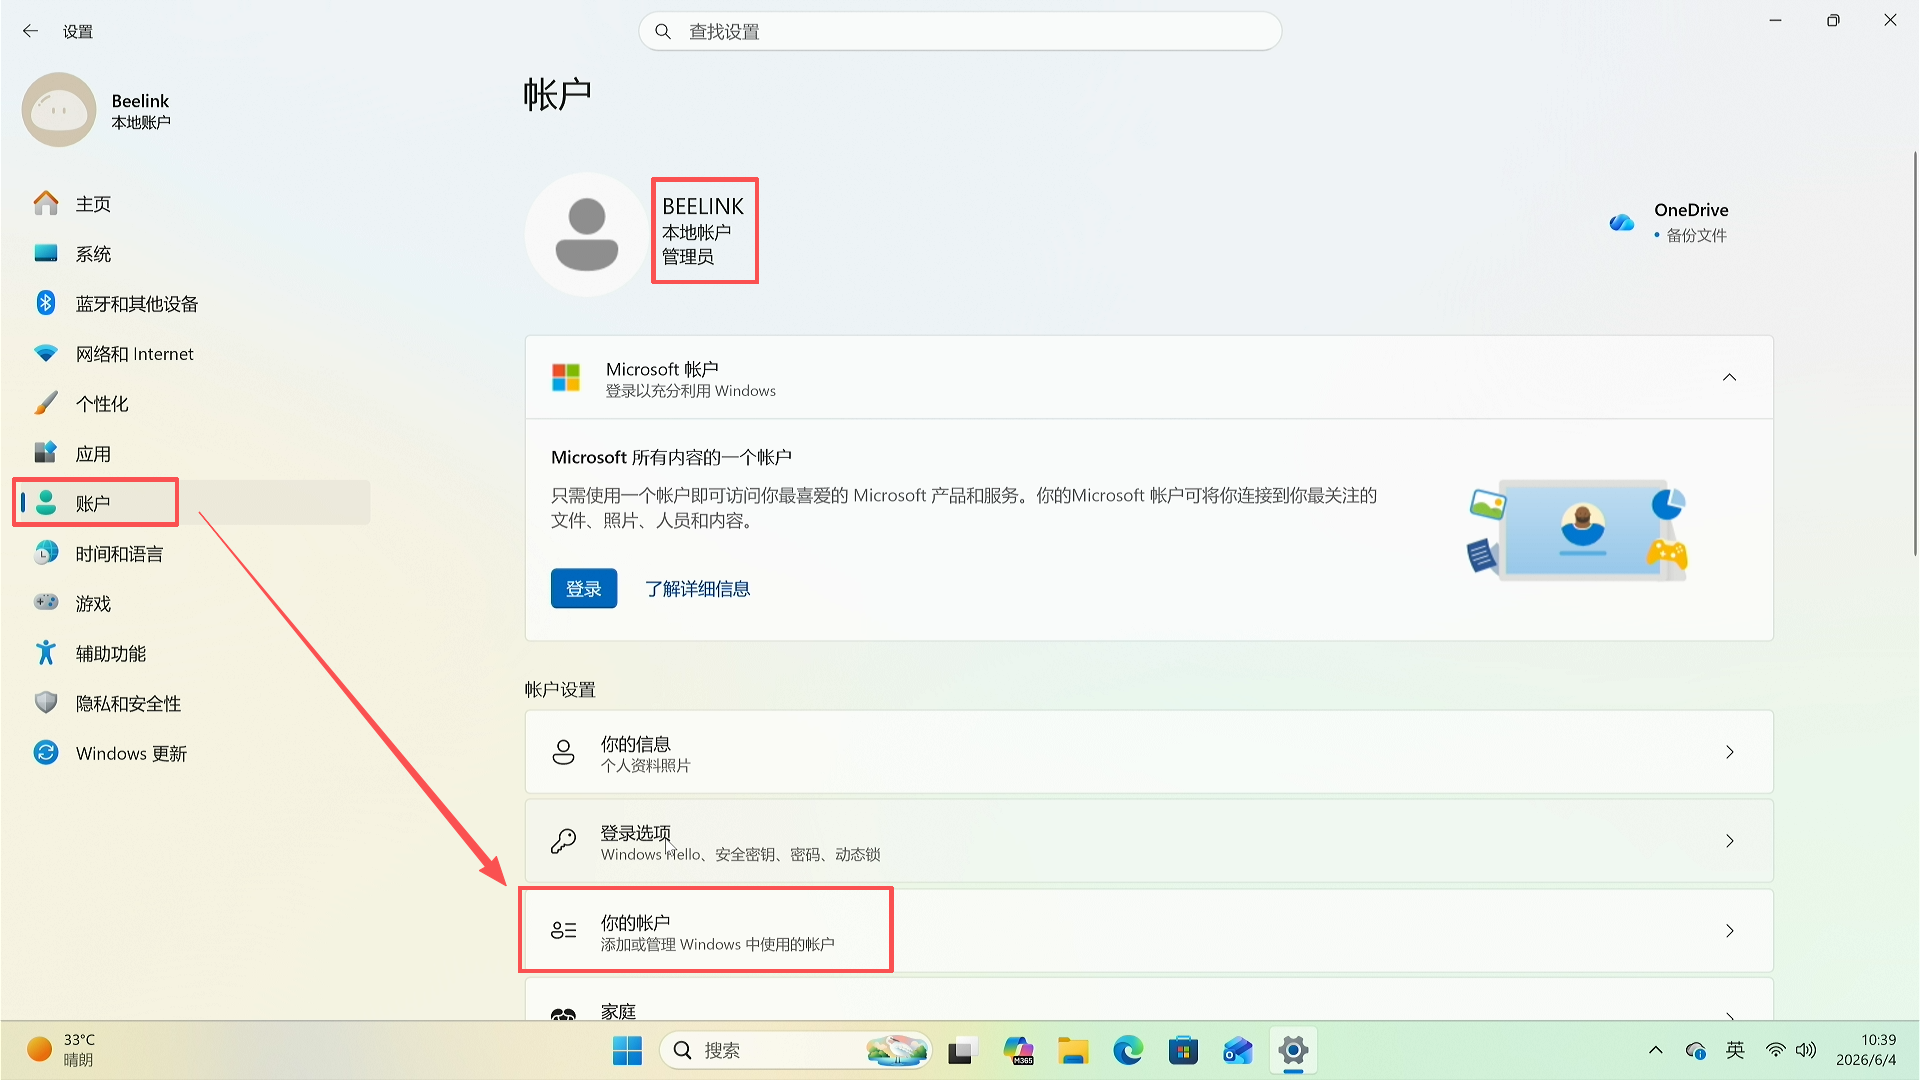Screen dimensions: 1920x1080
Task: Launch Microsoft Edge from the taskbar
Action: pos(1128,1051)
